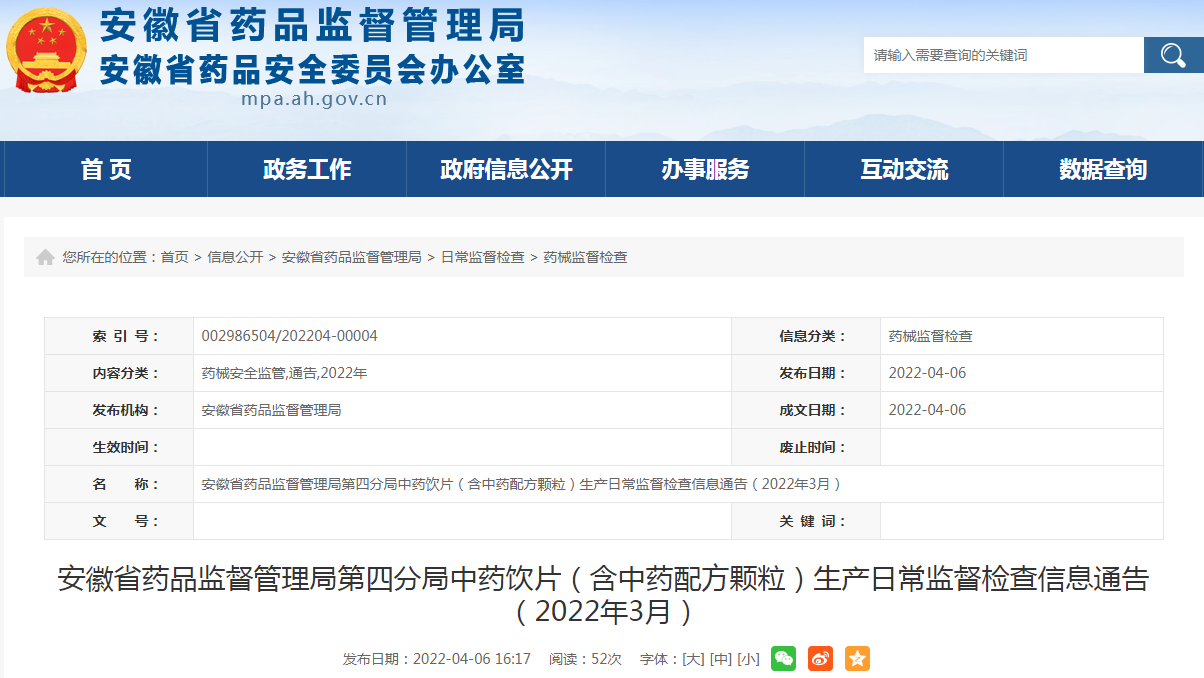Set font size to 中
Viewport: 1204px width, 678px height.
click(x=720, y=659)
